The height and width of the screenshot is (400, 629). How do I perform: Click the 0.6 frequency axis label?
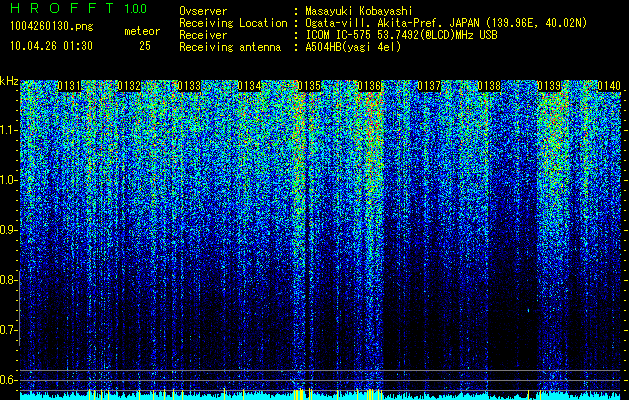tap(9, 380)
